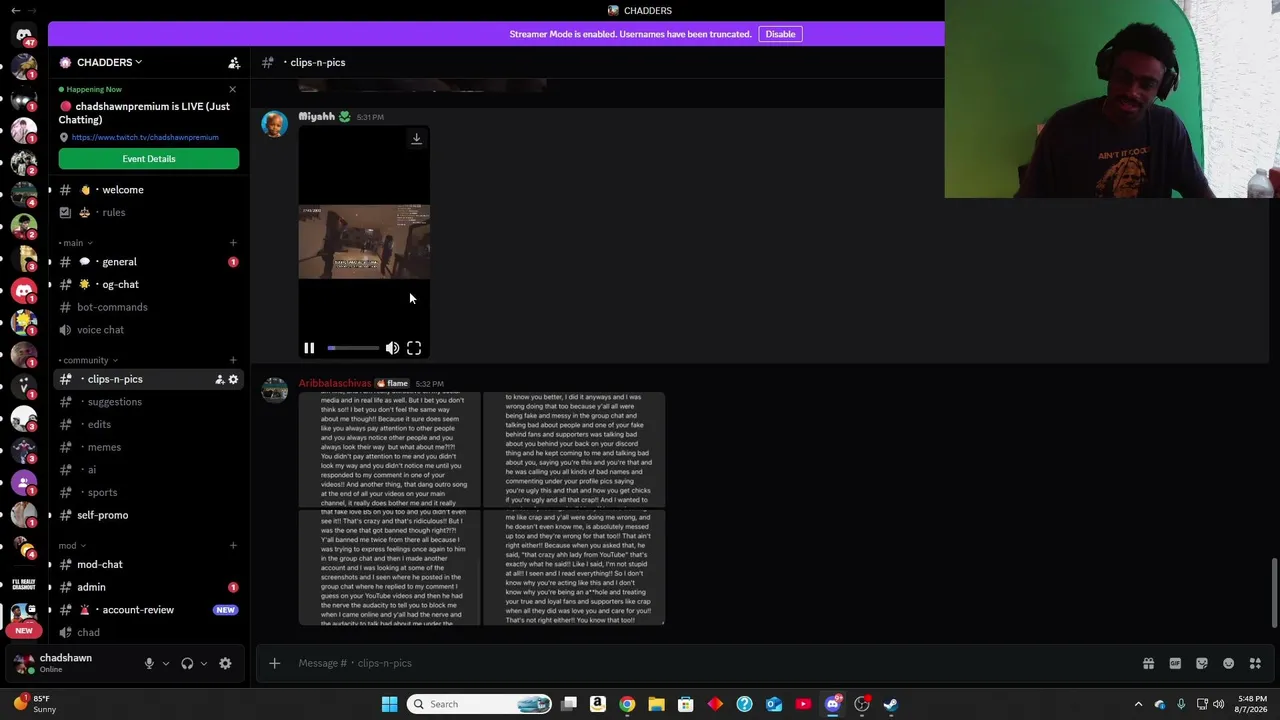Open Steam from the taskbar
Viewport: 1280px width, 720px height.
(891, 704)
